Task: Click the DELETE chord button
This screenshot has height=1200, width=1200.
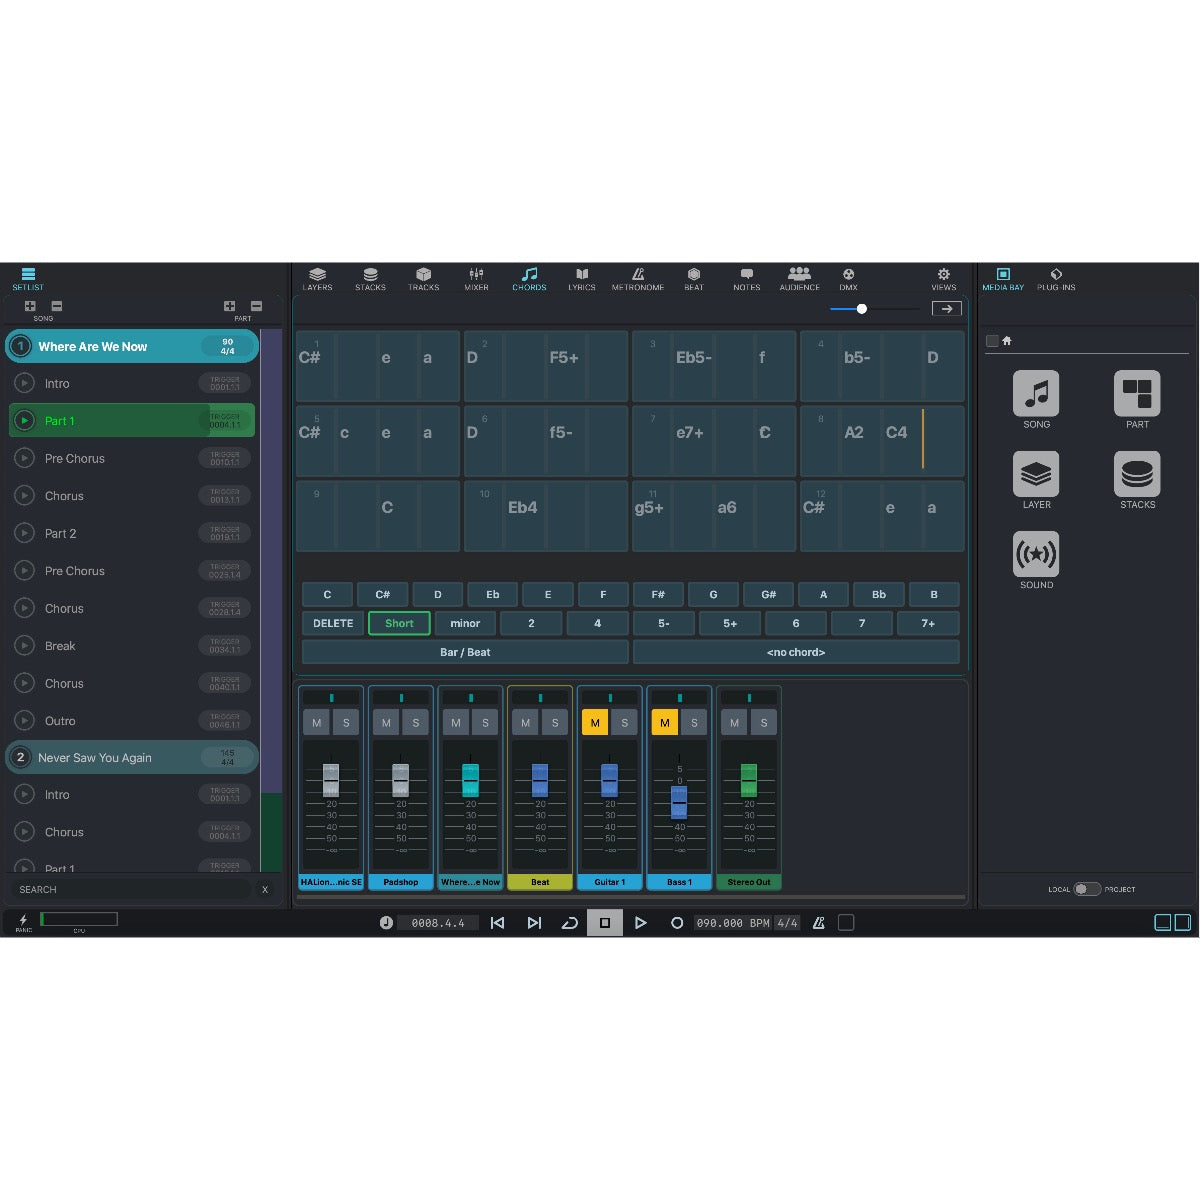Action: (333, 623)
